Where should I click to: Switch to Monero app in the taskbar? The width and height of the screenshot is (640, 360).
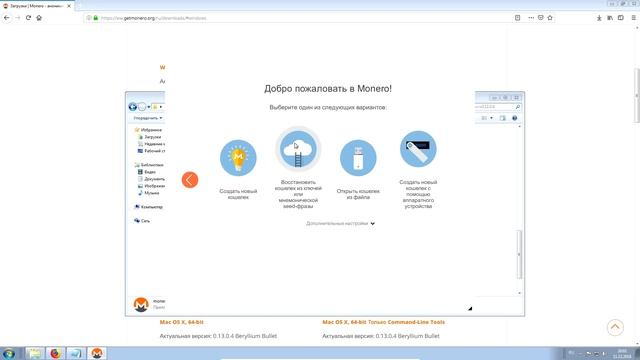[97, 353]
